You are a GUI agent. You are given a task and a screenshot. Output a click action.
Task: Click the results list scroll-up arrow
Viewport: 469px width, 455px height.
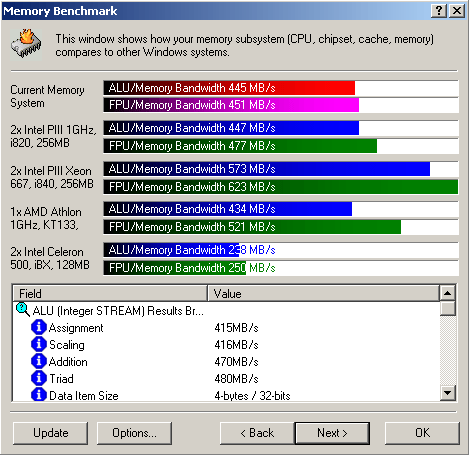point(447,293)
